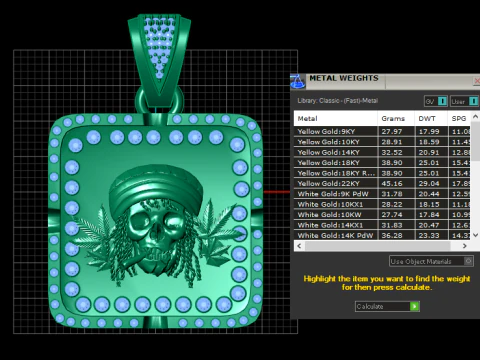Image resolution: width=480 pixels, height=360 pixels.
Task: Click the Metal column header
Action: (x=336, y=118)
